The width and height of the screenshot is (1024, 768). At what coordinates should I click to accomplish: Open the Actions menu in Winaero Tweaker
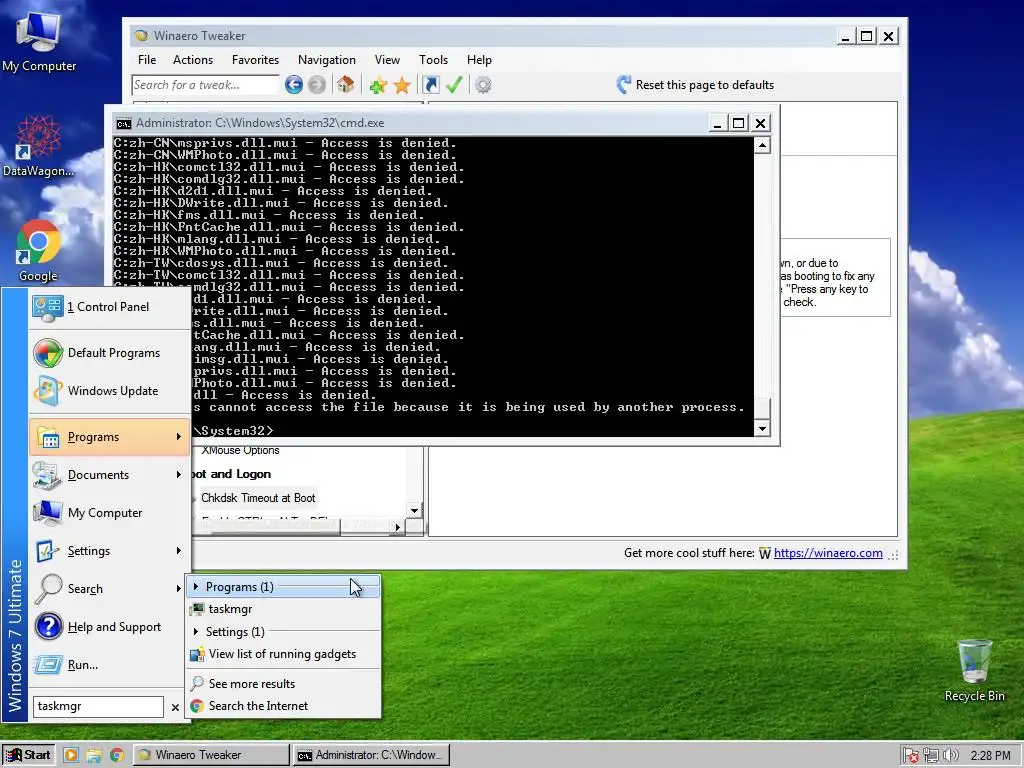(193, 60)
